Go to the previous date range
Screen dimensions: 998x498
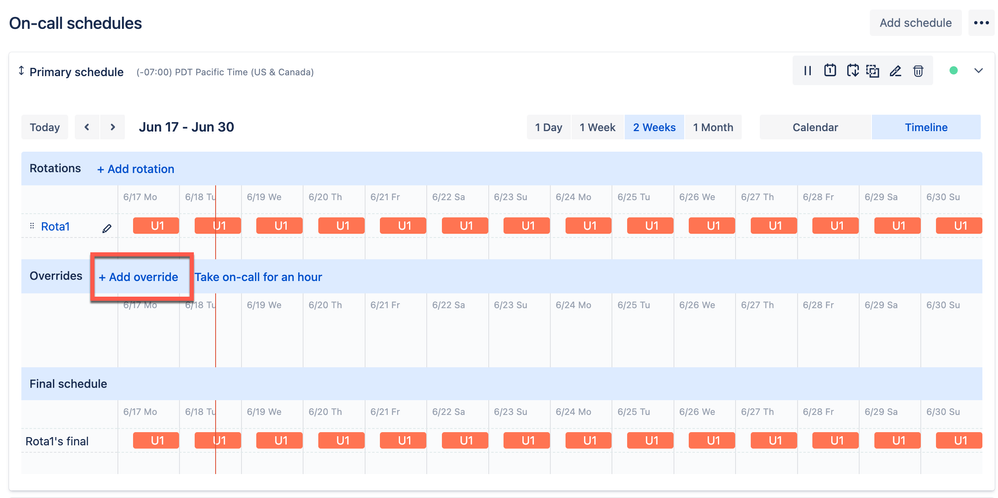tap(87, 127)
